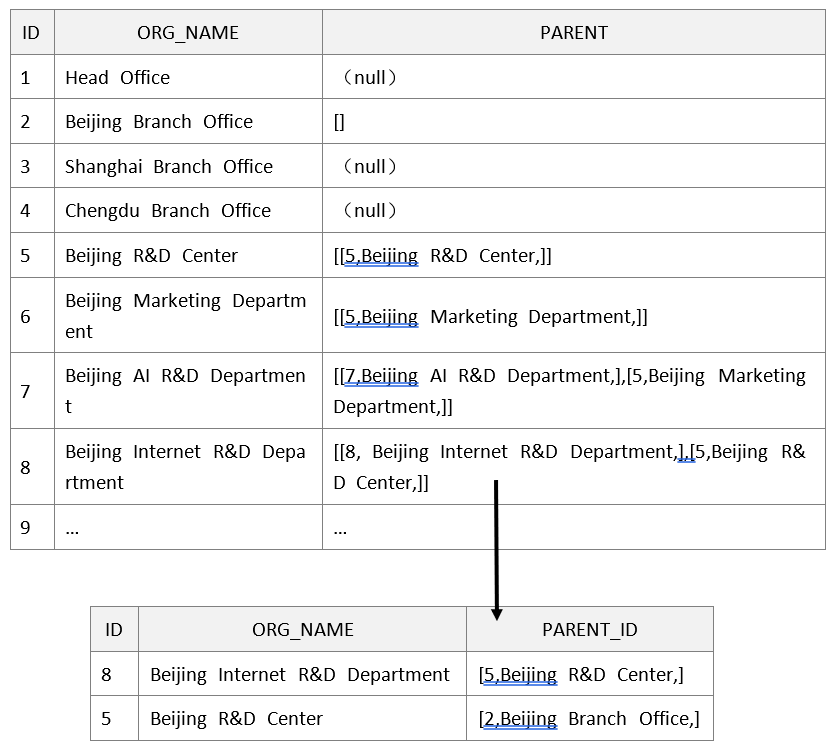The height and width of the screenshot is (753, 835).
Task: Select the Shanghai Branch Office cell
Action: coord(169,167)
